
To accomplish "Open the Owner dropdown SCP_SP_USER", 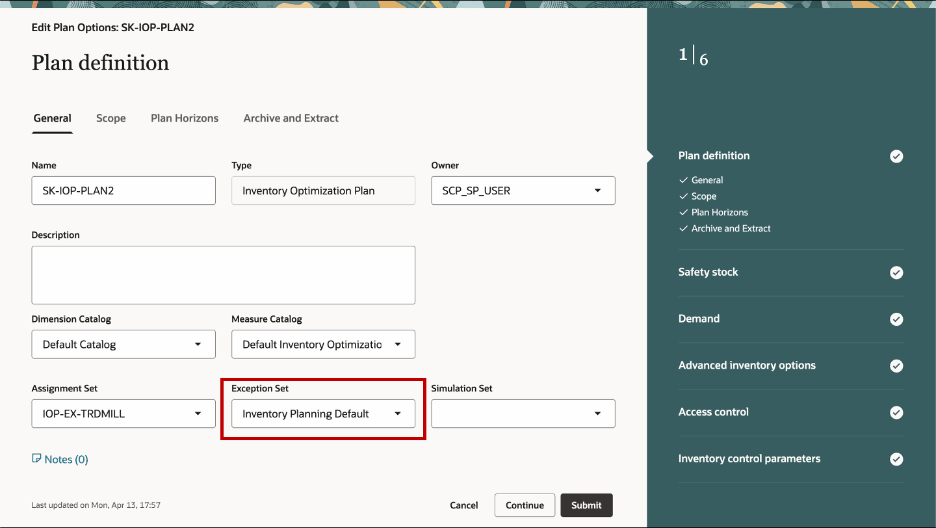I will point(523,190).
